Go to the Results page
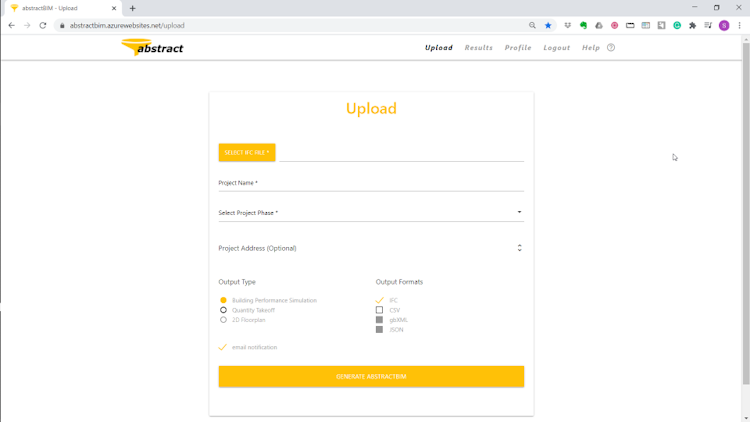 [479, 48]
